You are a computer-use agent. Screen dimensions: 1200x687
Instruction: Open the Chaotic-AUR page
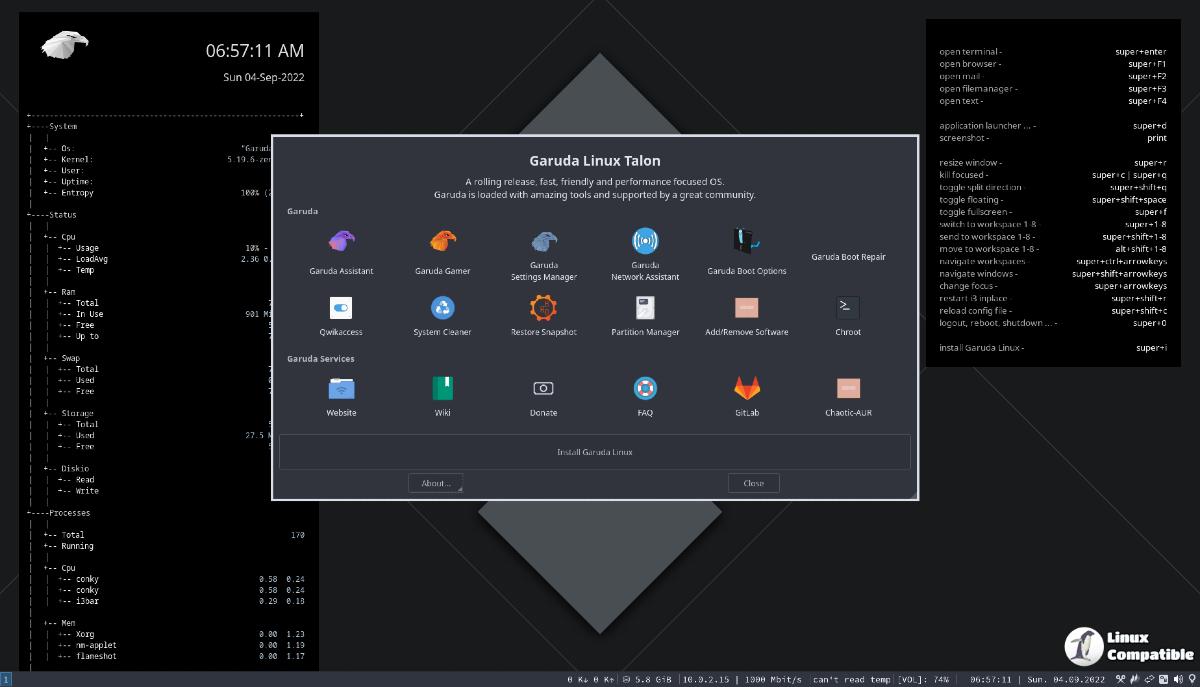coord(846,393)
